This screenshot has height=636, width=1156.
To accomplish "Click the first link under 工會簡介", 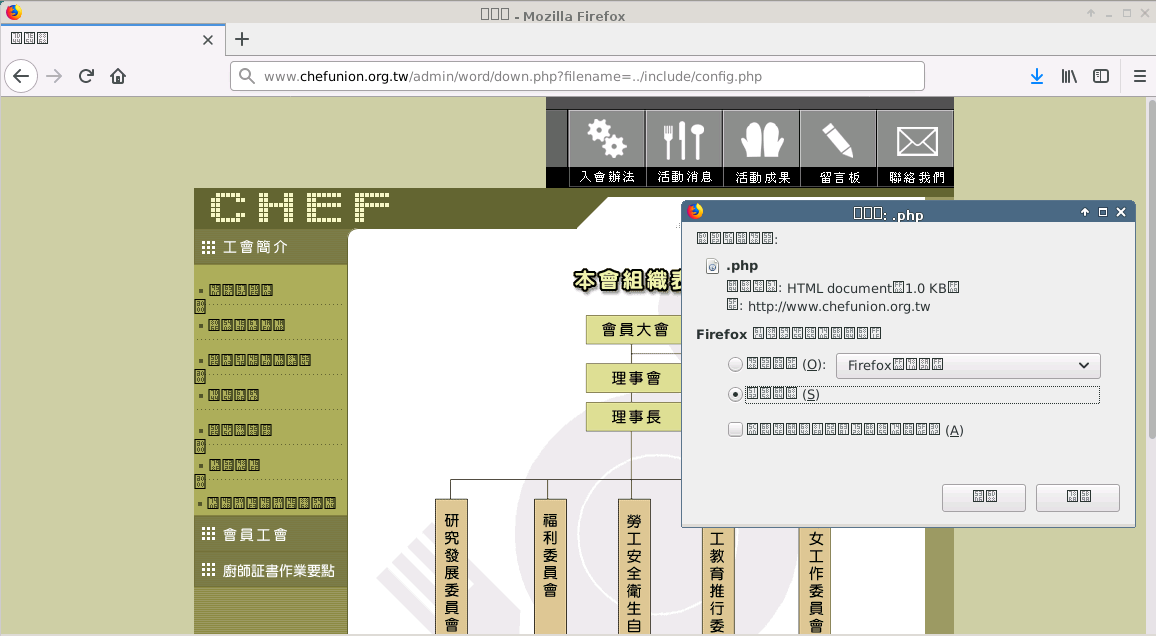I will [240, 290].
